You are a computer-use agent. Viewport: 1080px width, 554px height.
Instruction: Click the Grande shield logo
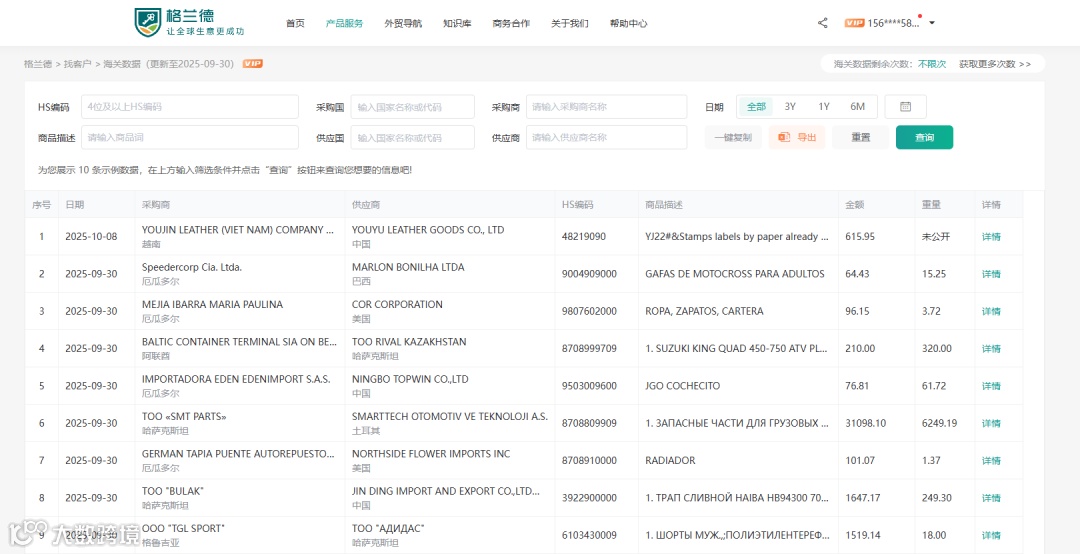tap(147, 22)
